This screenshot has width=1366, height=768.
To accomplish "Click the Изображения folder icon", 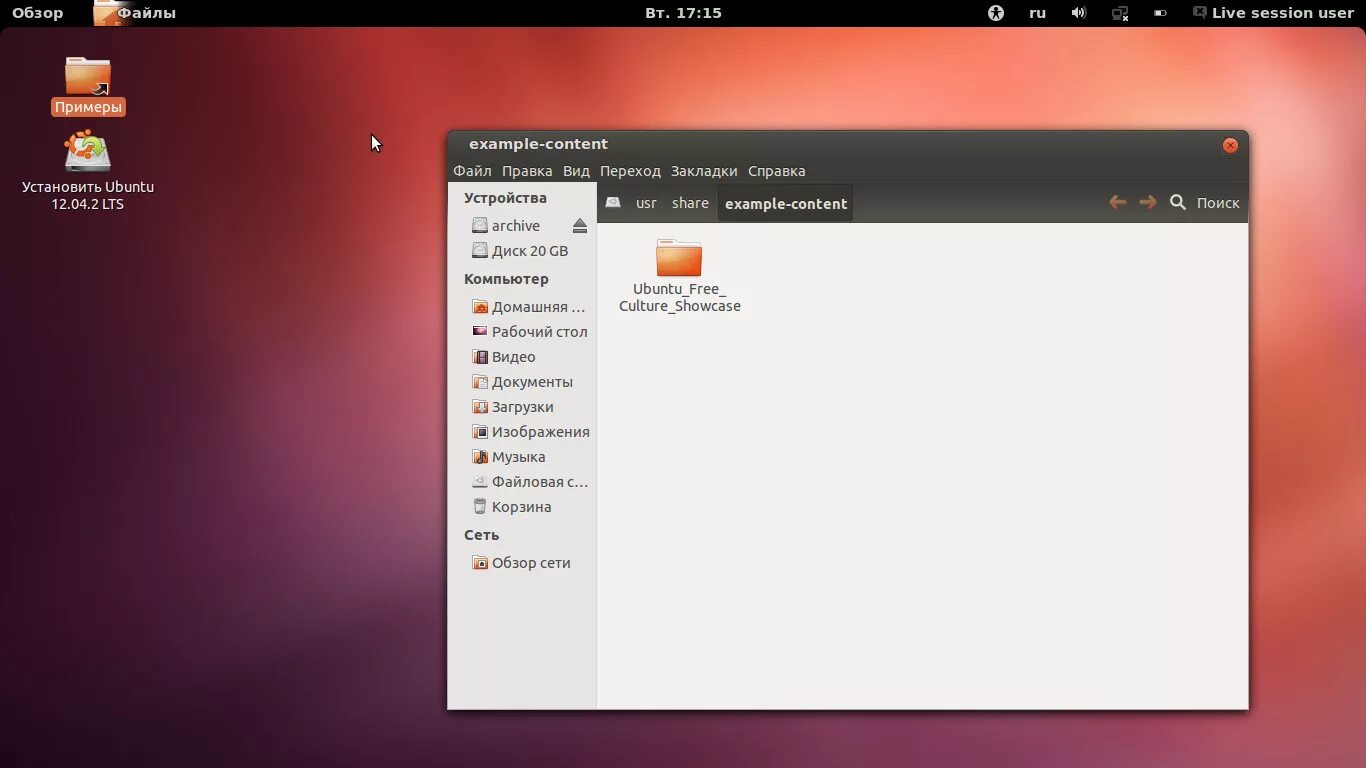I will tap(480, 432).
